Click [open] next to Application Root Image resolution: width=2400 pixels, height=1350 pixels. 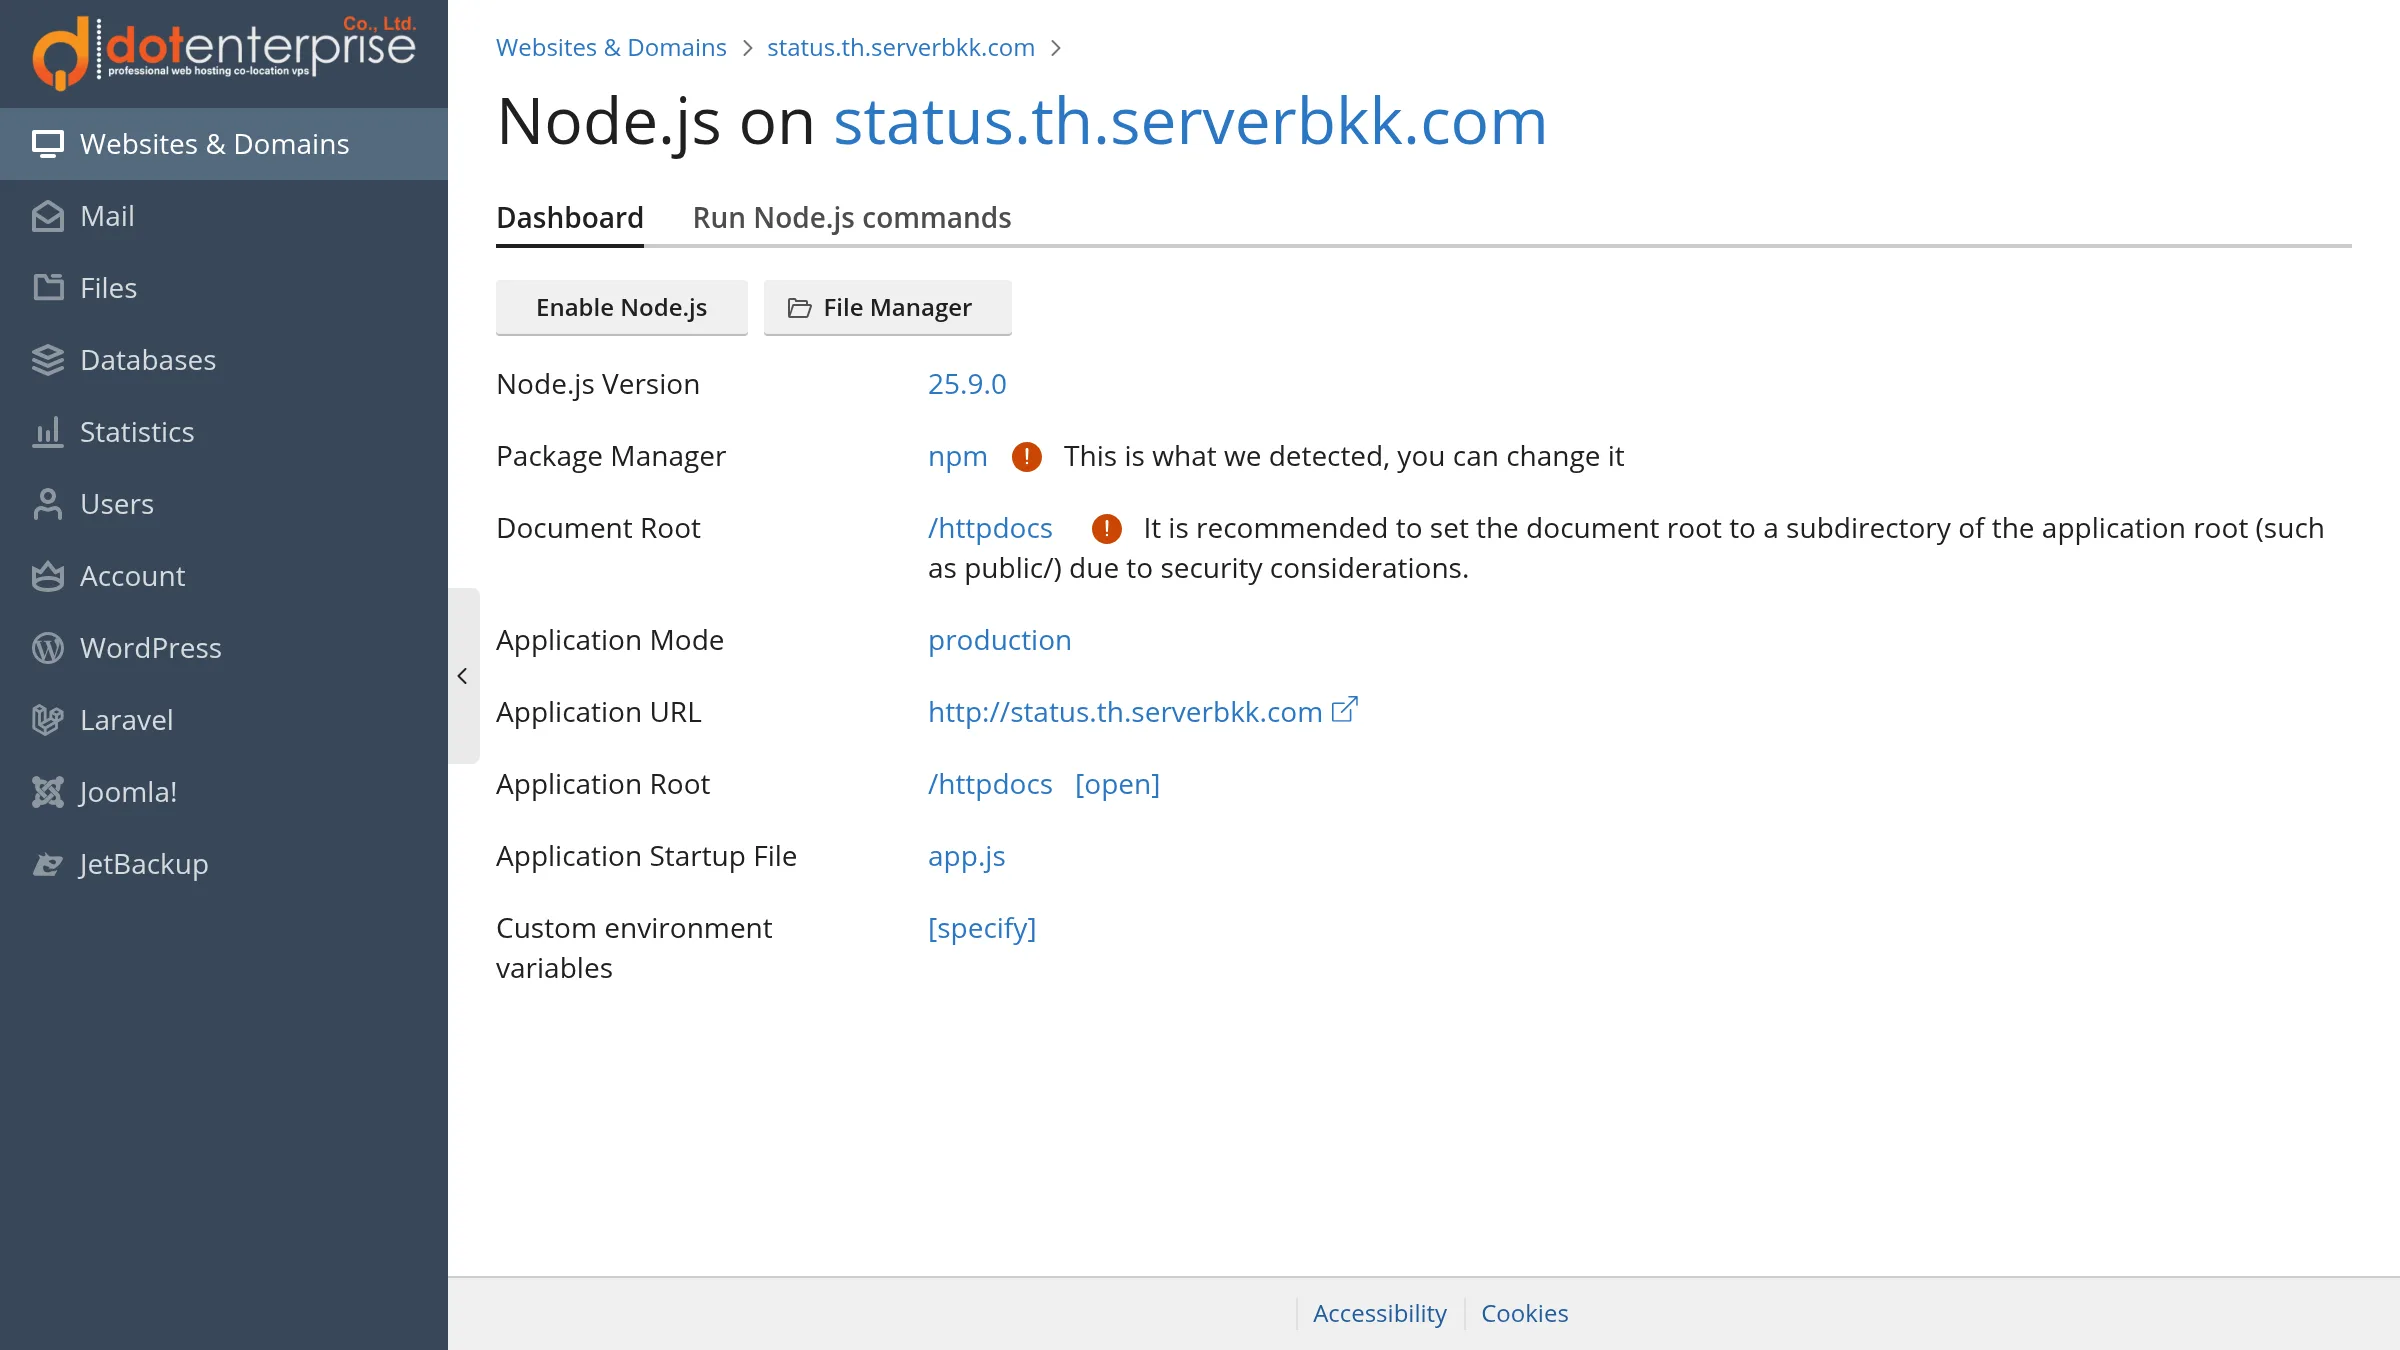click(x=1117, y=784)
